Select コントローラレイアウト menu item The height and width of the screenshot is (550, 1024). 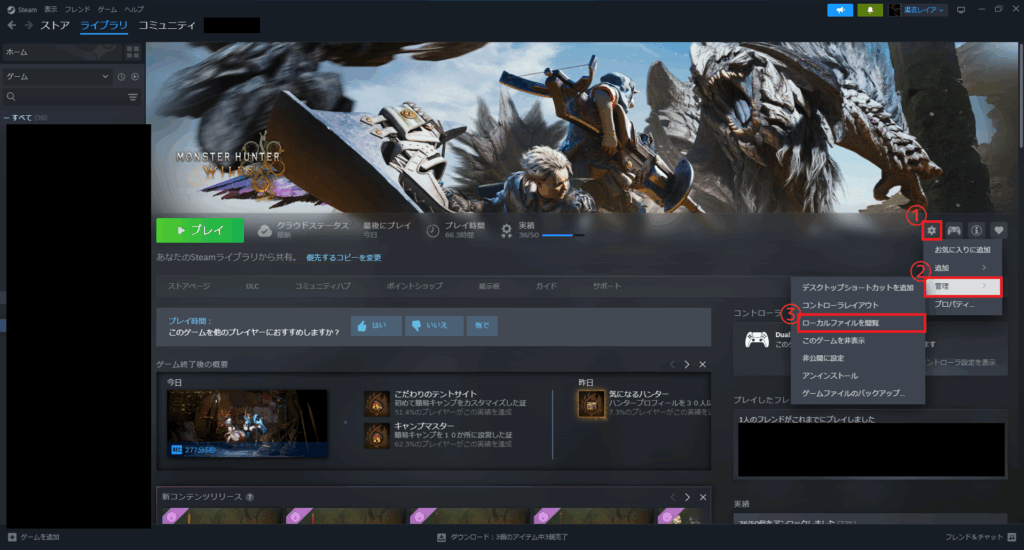pyautogui.click(x=857, y=305)
